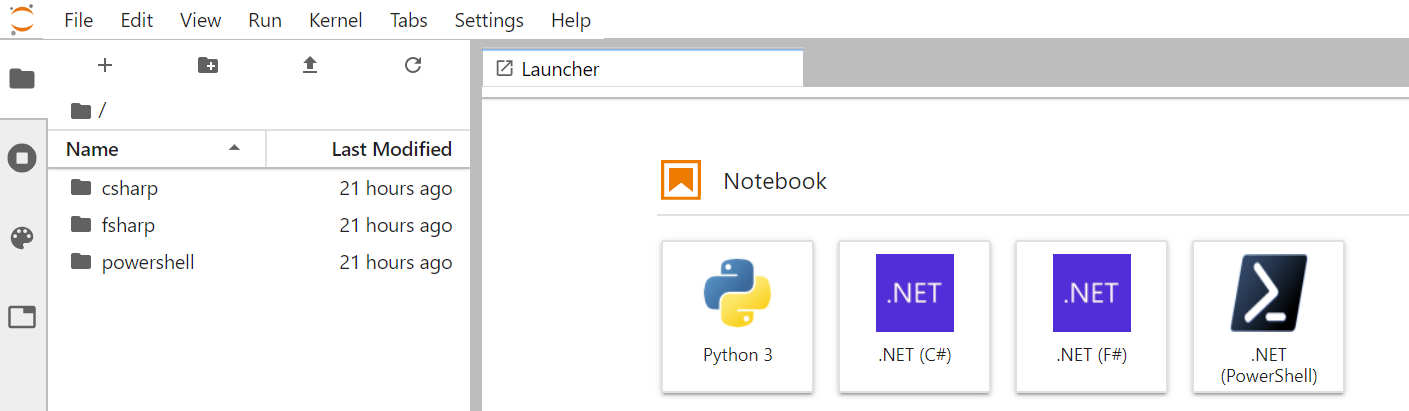Open the File Browser sidebar tab
The height and width of the screenshot is (411, 1409).
(x=22, y=78)
